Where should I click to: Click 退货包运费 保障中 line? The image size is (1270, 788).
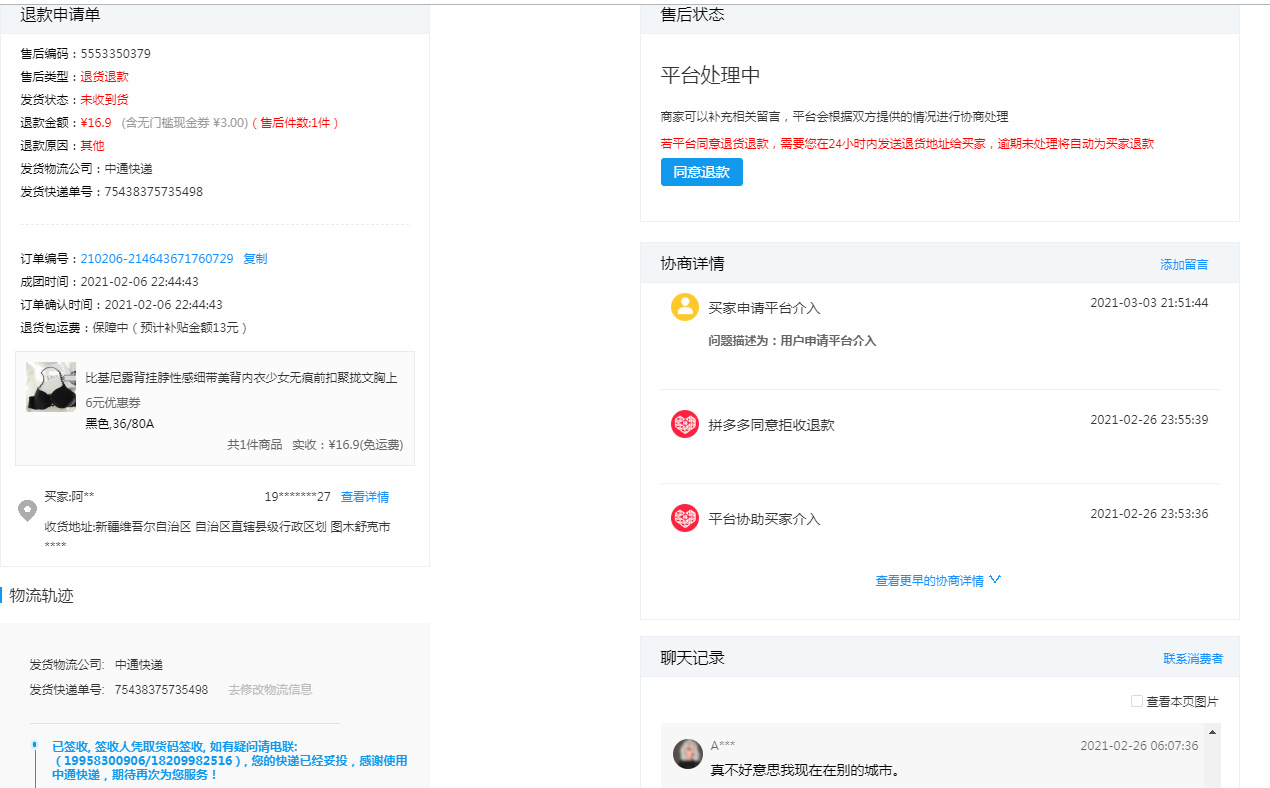coord(134,327)
